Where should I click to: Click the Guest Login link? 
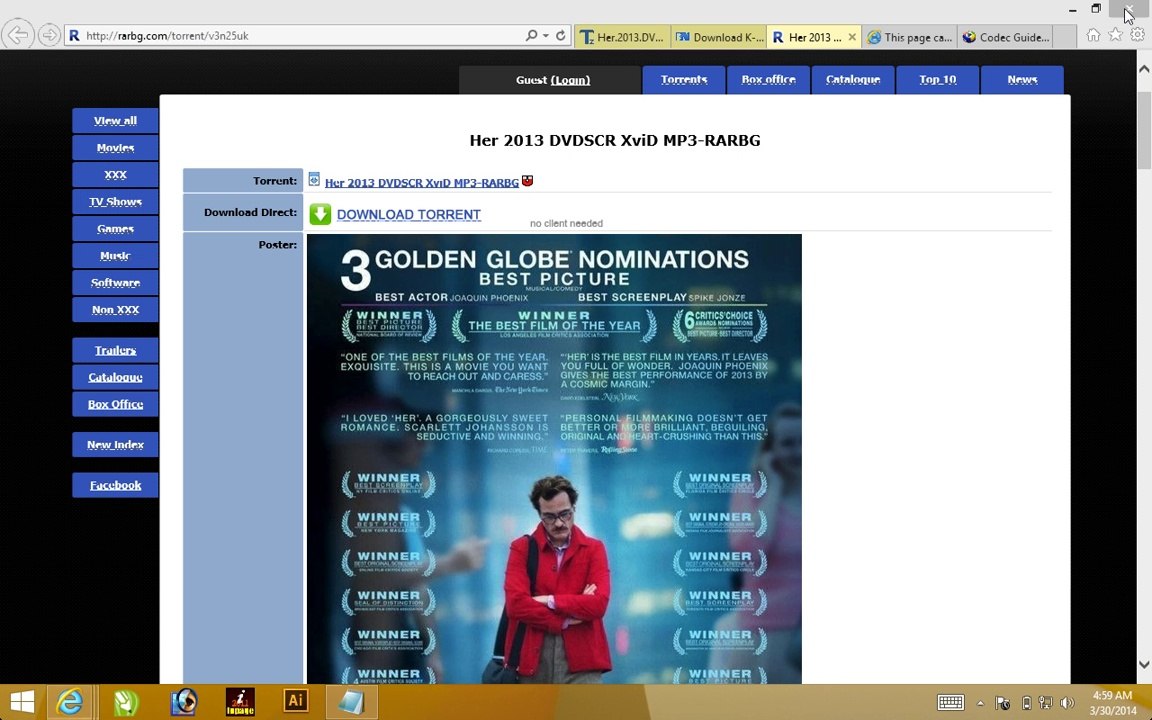click(x=571, y=80)
